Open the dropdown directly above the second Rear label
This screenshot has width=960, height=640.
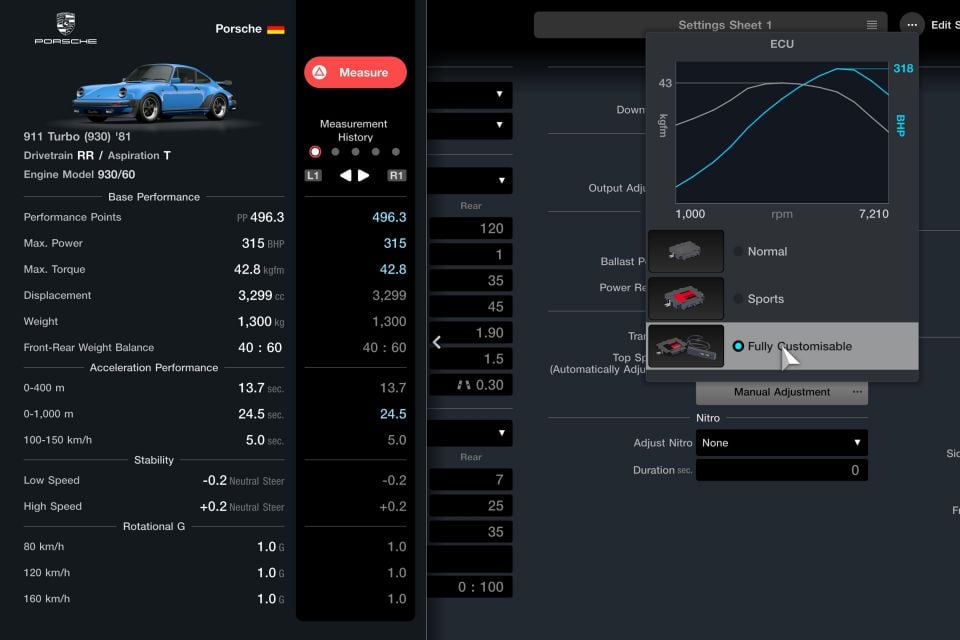(470, 433)
